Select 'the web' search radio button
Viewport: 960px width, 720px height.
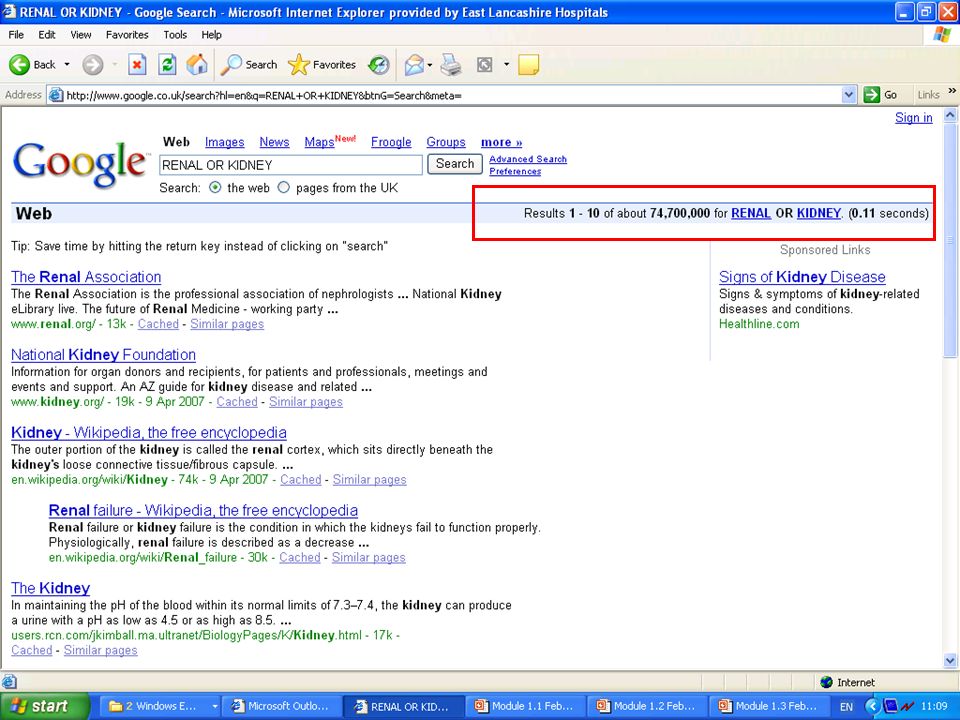(215, 187)
